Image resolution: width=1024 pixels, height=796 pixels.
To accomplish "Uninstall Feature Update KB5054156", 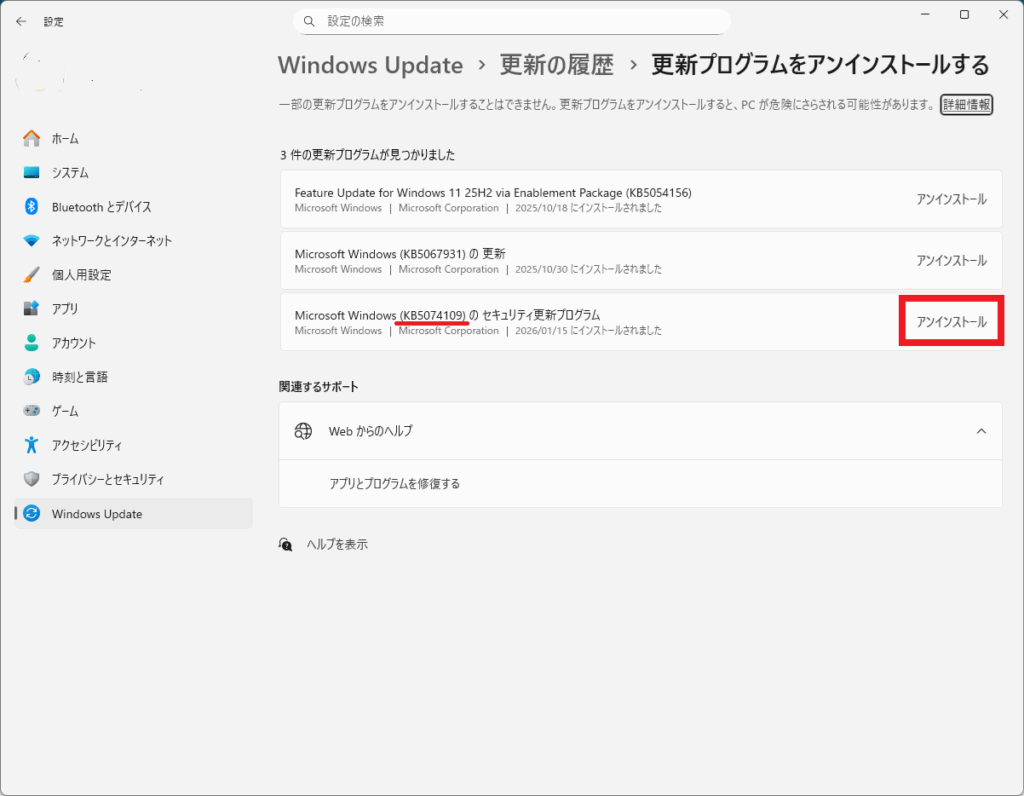I will 951,199.
